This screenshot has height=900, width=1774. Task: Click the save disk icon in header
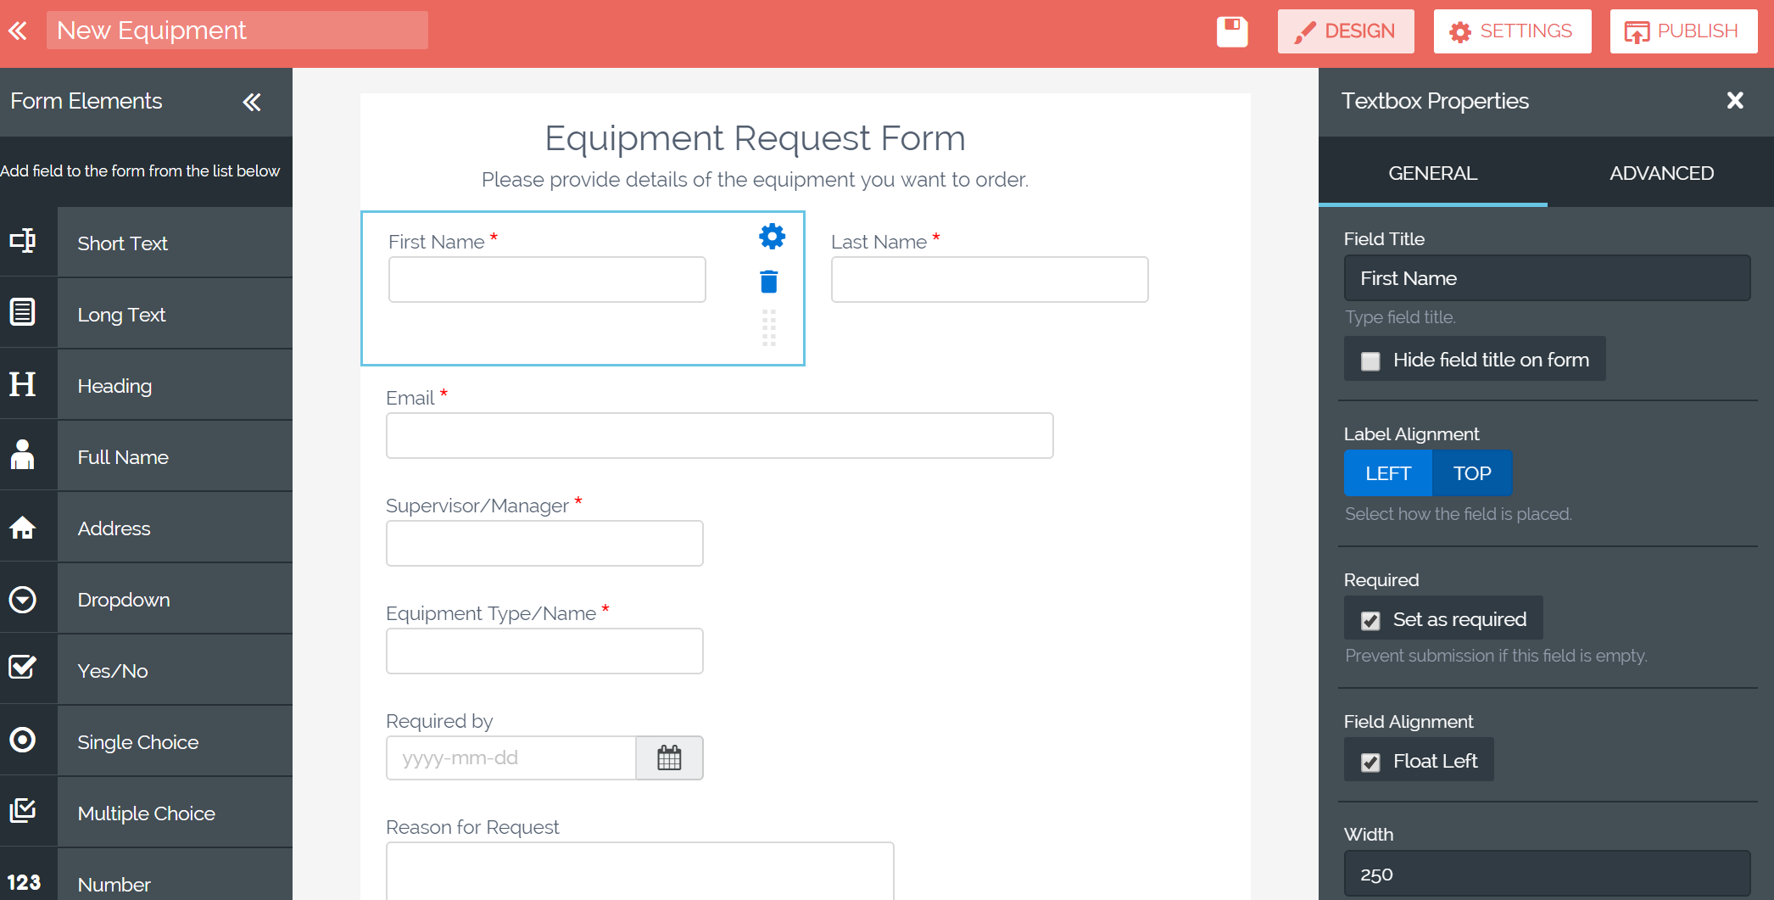pos(1232,31)
